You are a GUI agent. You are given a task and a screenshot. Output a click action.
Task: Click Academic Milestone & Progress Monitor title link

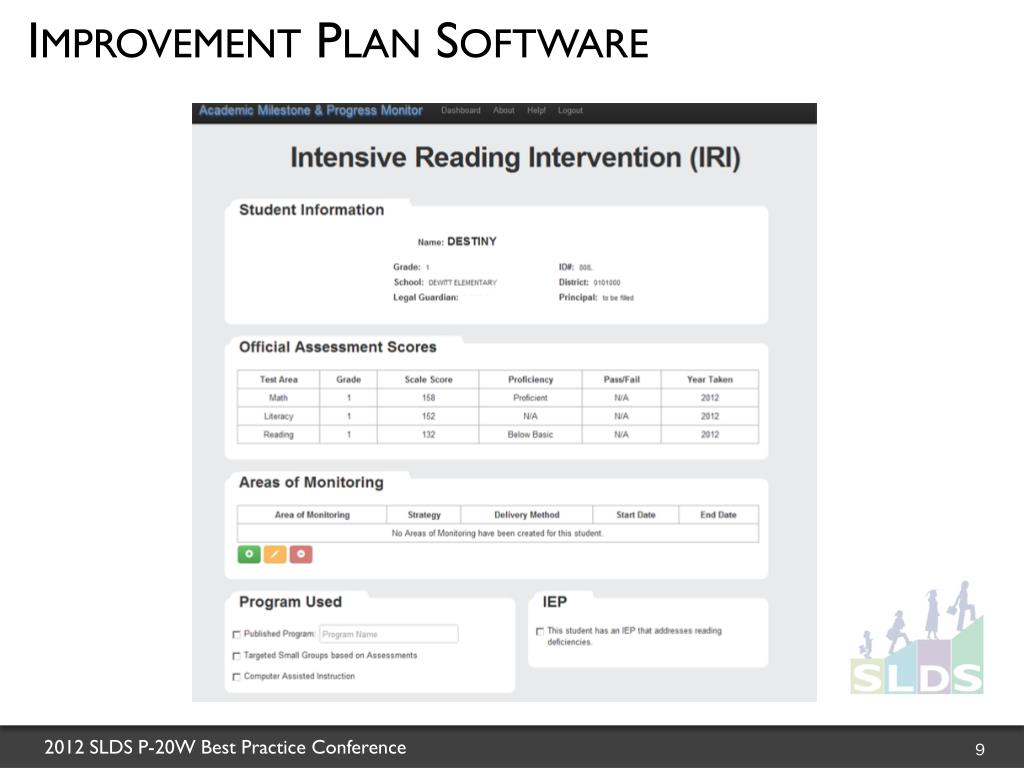pos(310,110)
